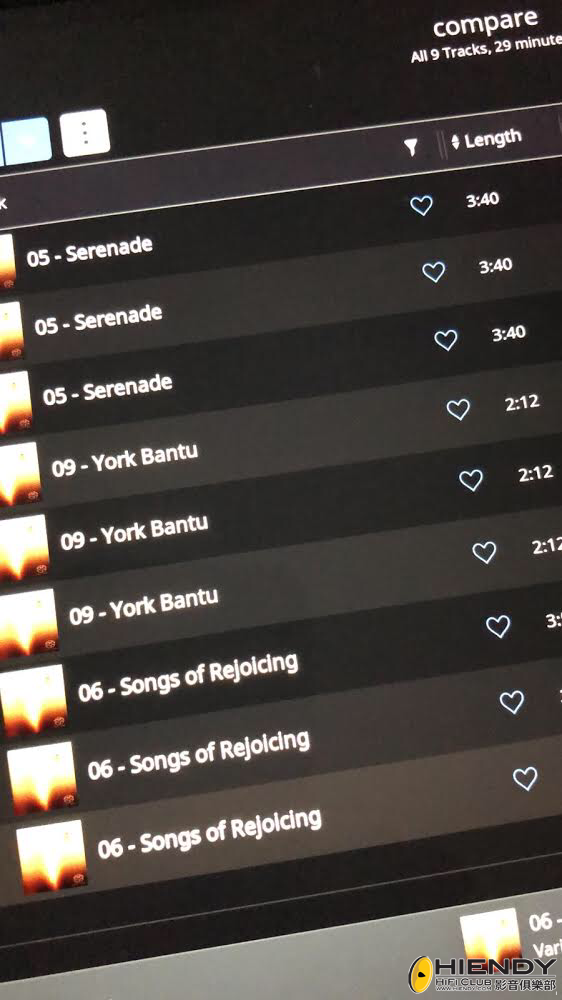Click the light blue toolbar button
562x1000 pixels.
click(26, 140)
